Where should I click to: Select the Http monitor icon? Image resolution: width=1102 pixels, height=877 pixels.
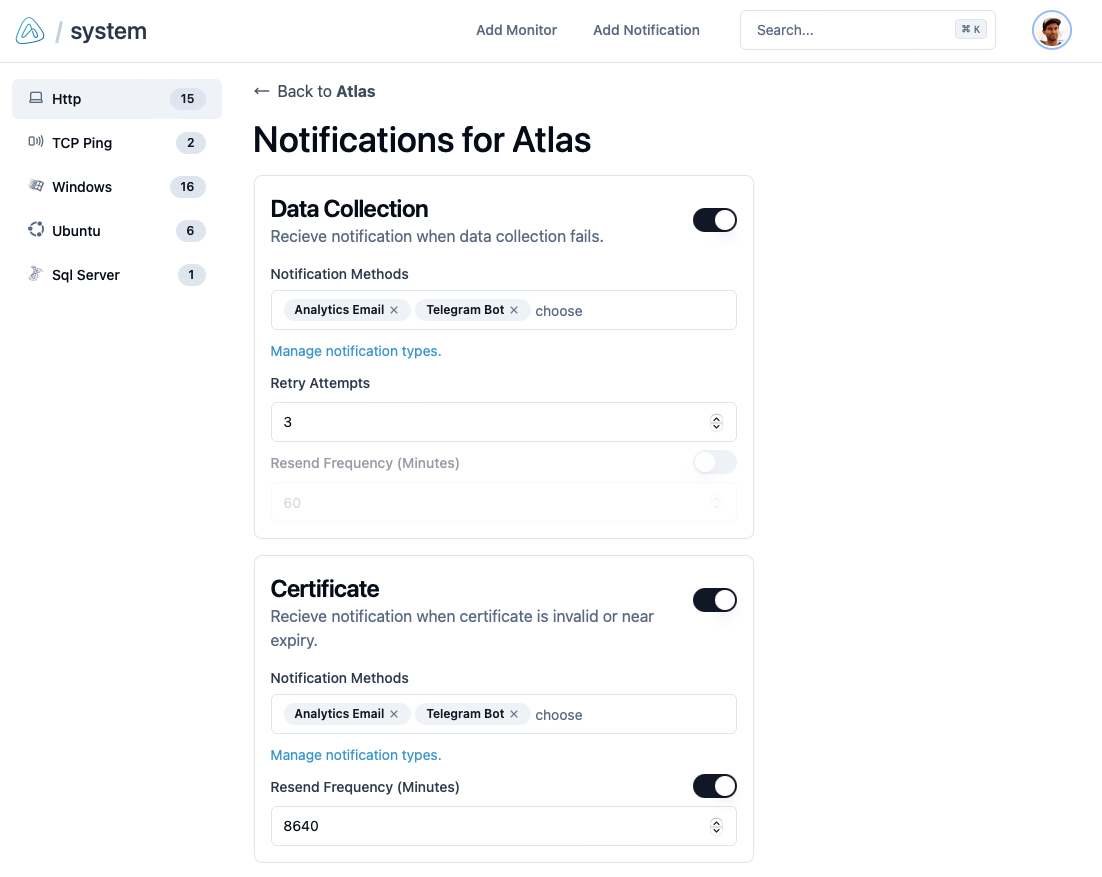coord(35,99)
